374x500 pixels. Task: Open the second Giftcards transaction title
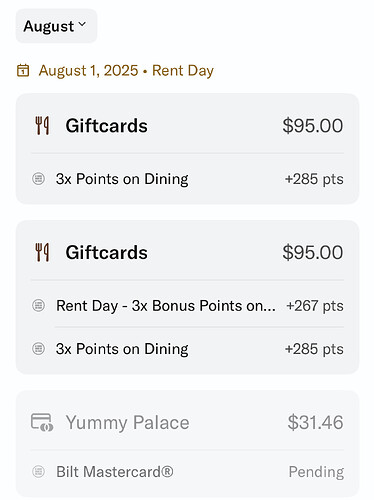pos(106,252)
